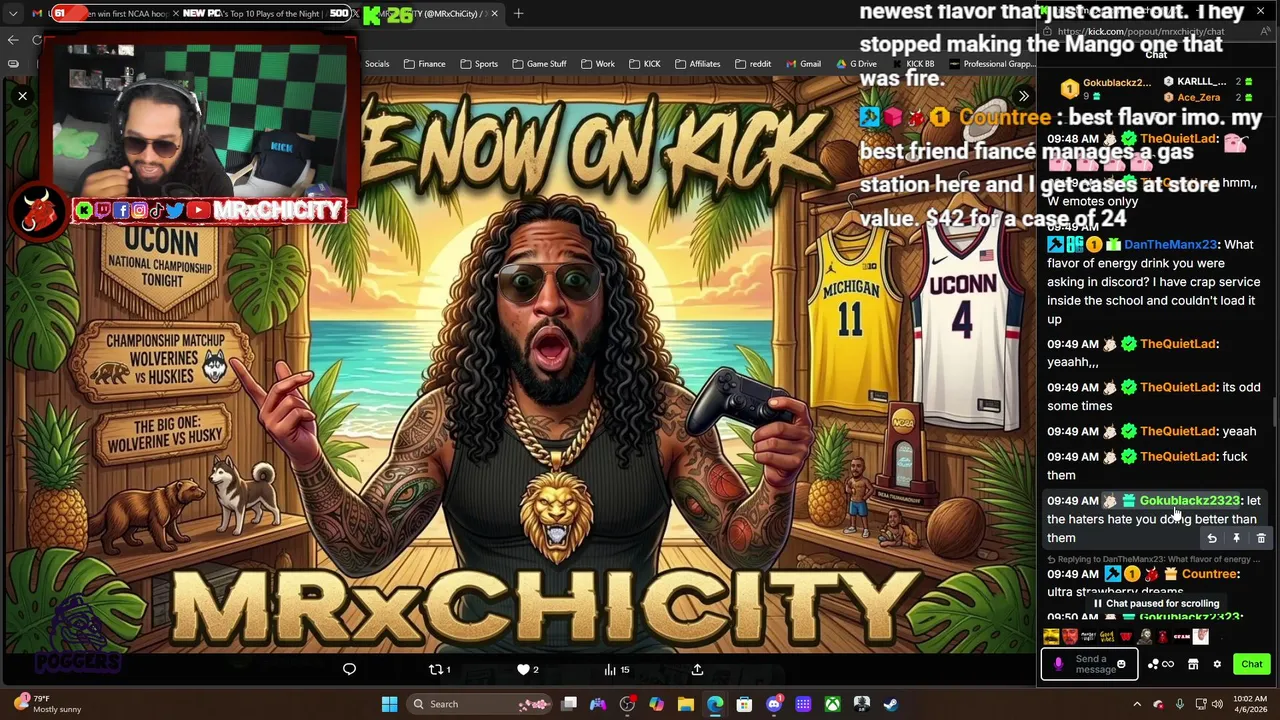The height and width of the screenshot is (720, 1280).
Task: Close the image viewer with the X icon
Action: 22,97
